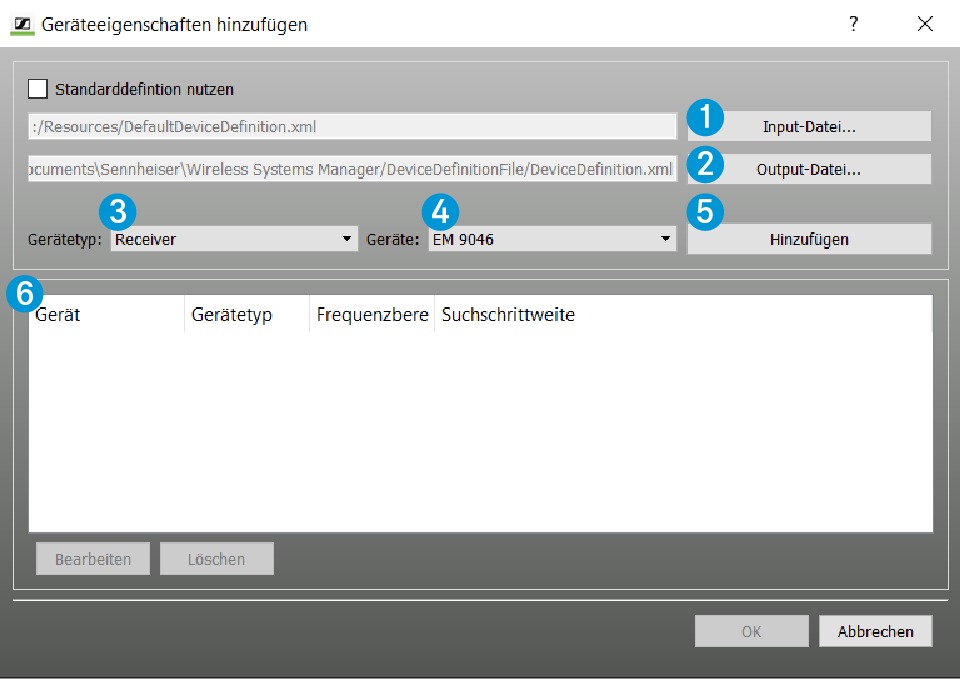
Task: Click the Suchschrittweite column header
Action: (508, 315)
